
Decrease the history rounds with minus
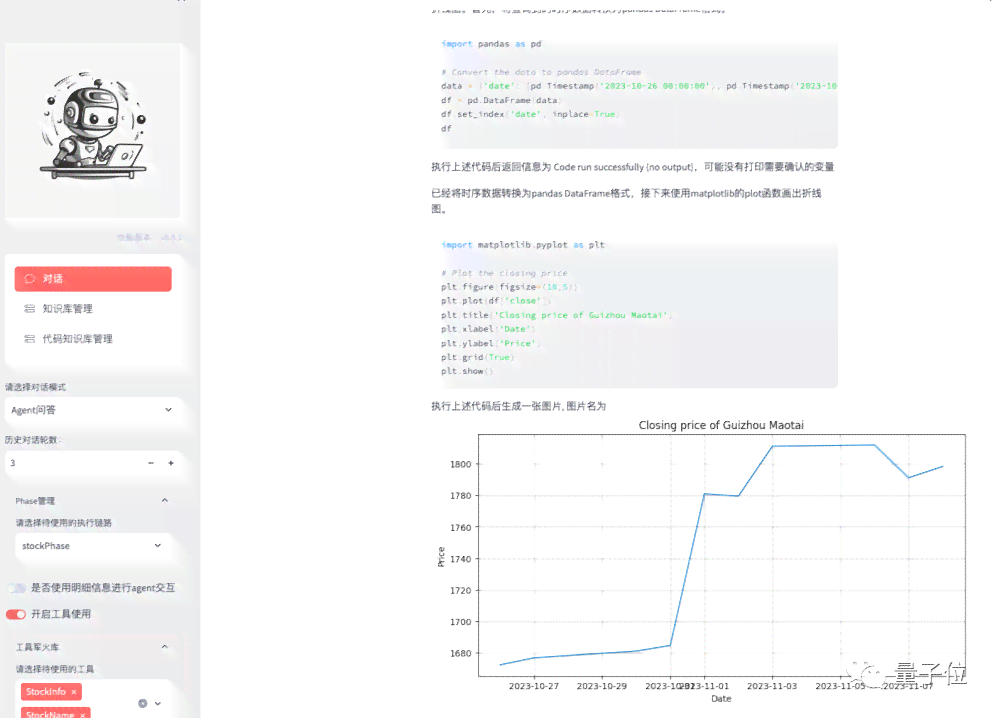(151, 463)
